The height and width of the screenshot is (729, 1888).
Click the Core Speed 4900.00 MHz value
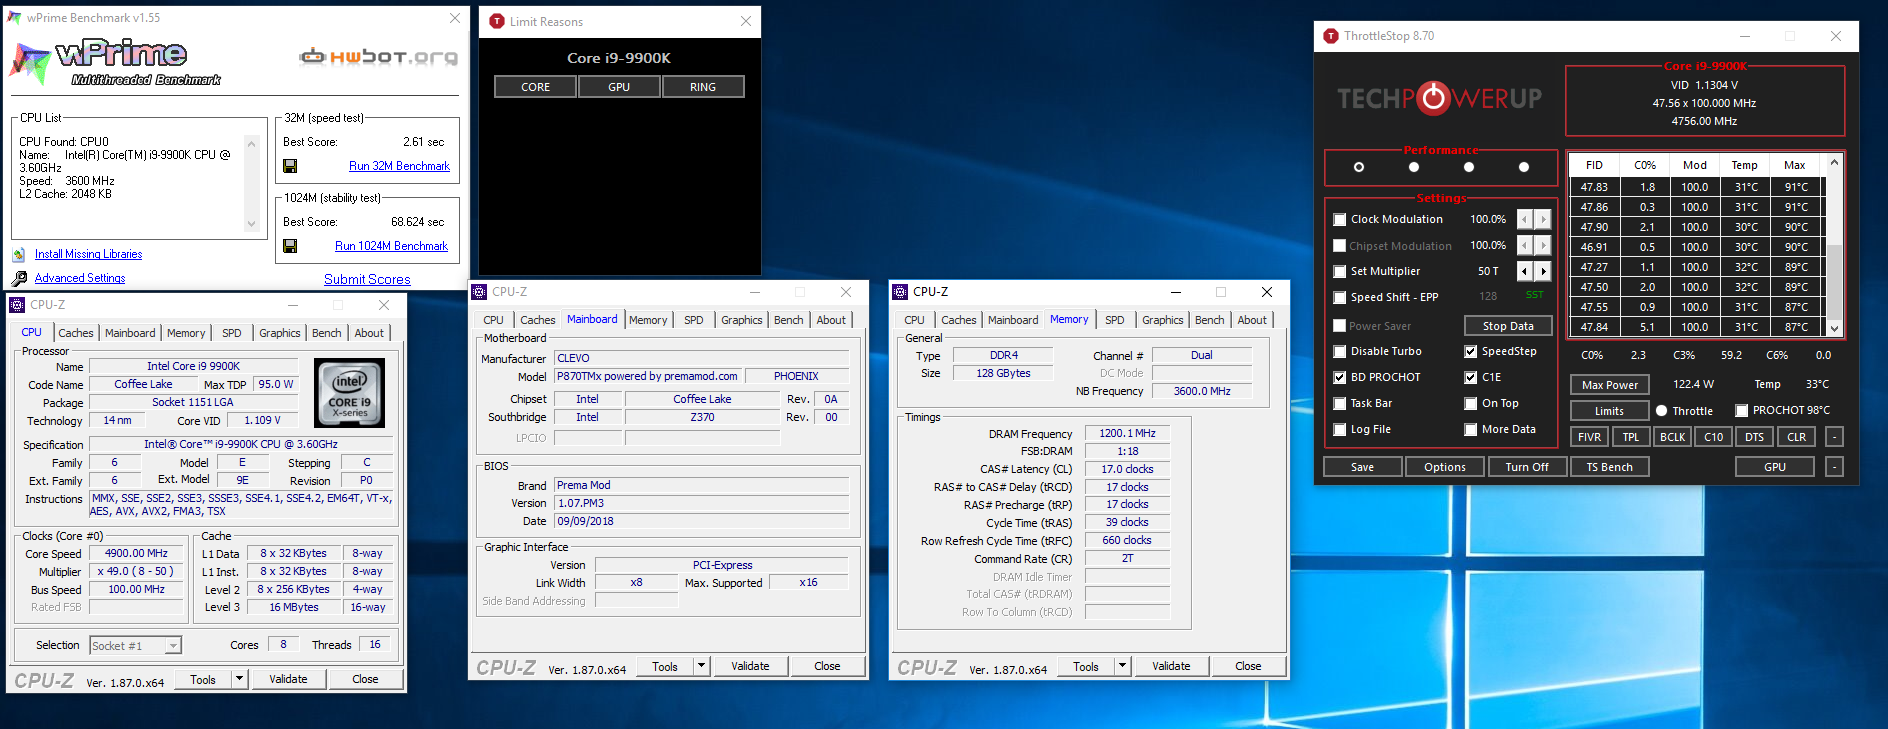pos(136,553)
